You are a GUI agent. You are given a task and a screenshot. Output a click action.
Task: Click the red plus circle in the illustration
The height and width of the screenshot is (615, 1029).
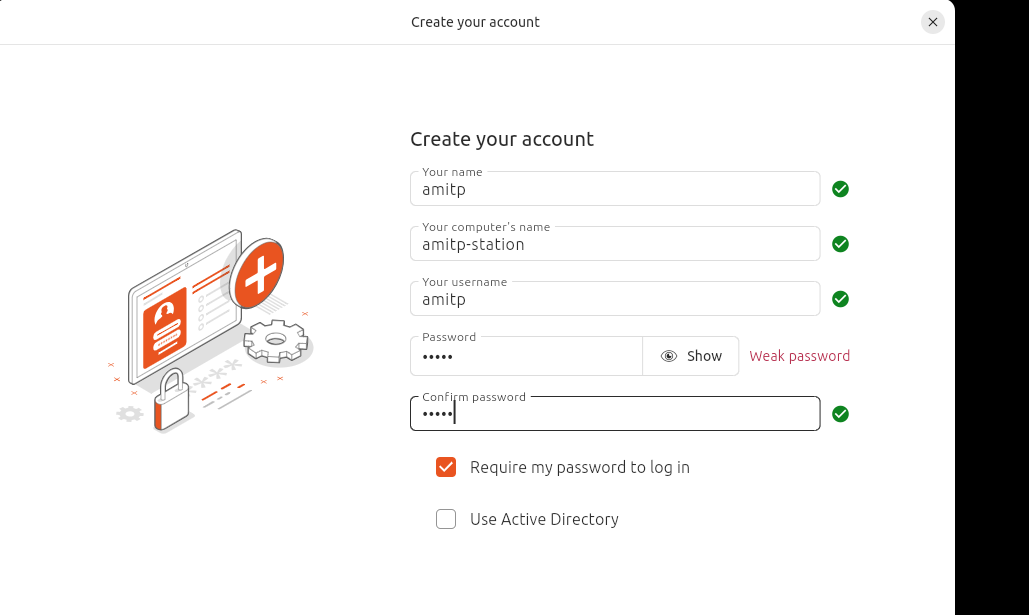pos(258,272)
